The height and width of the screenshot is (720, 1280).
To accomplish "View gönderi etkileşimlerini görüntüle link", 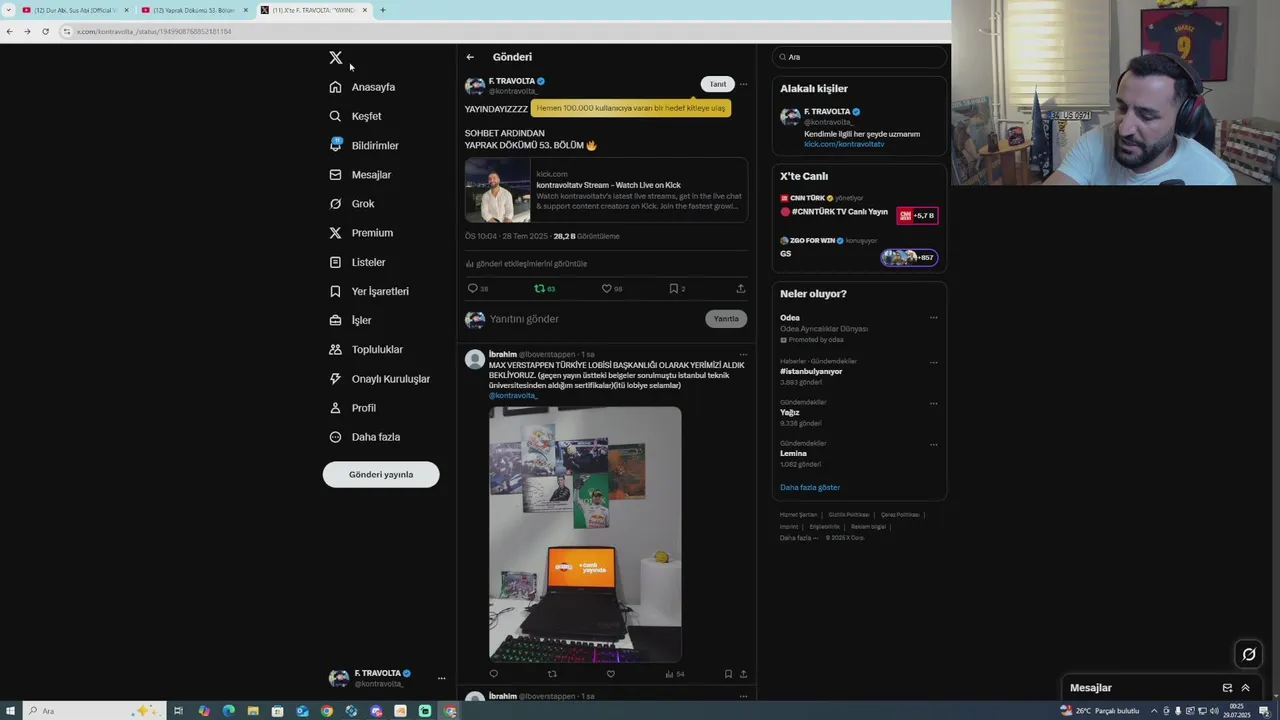I will (527, 264).
